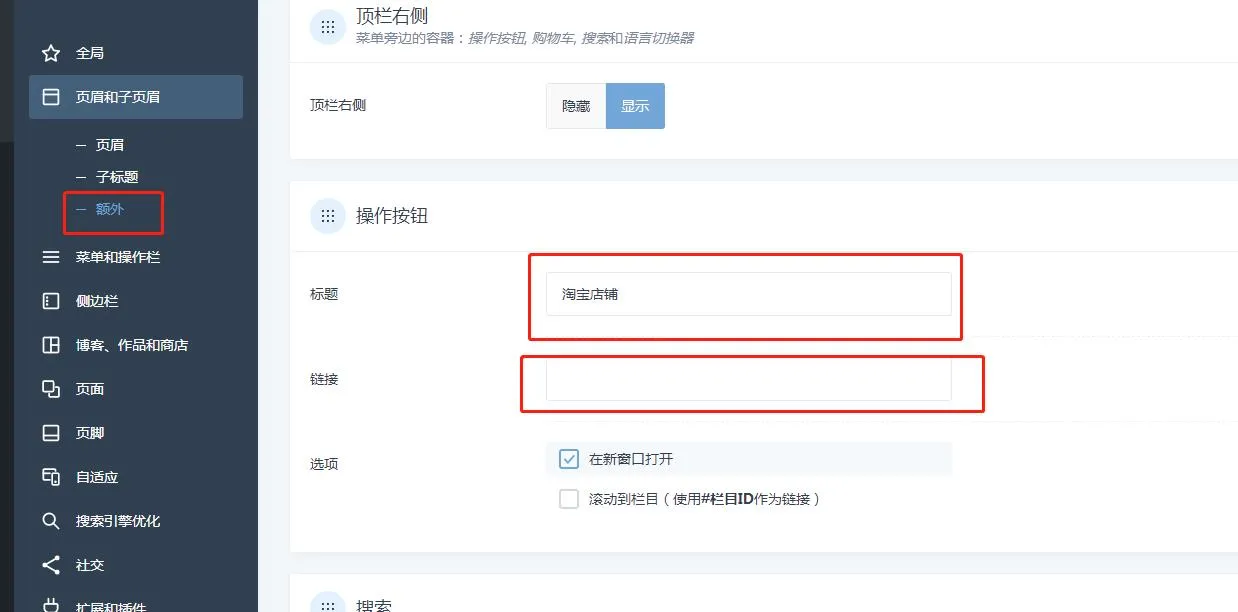The image size is (1238, 612).
Task: Click the 操作按钮 section heading
Action: [x=392, y=215]
